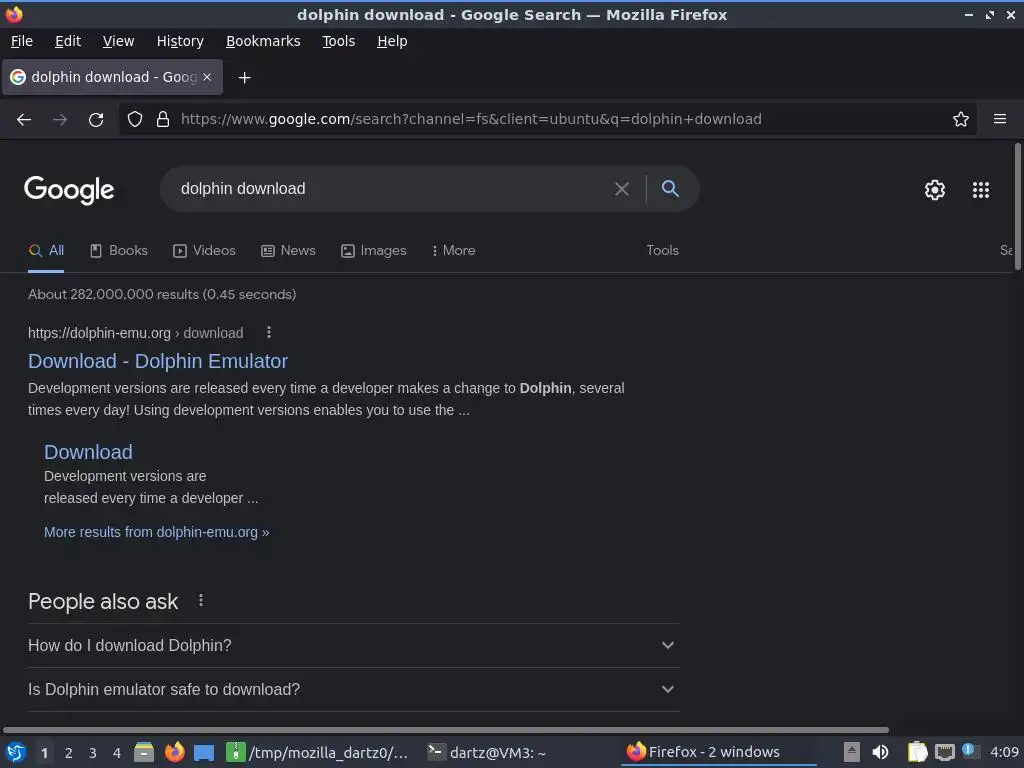Go to the Google logo homepage

click(69, 190)
